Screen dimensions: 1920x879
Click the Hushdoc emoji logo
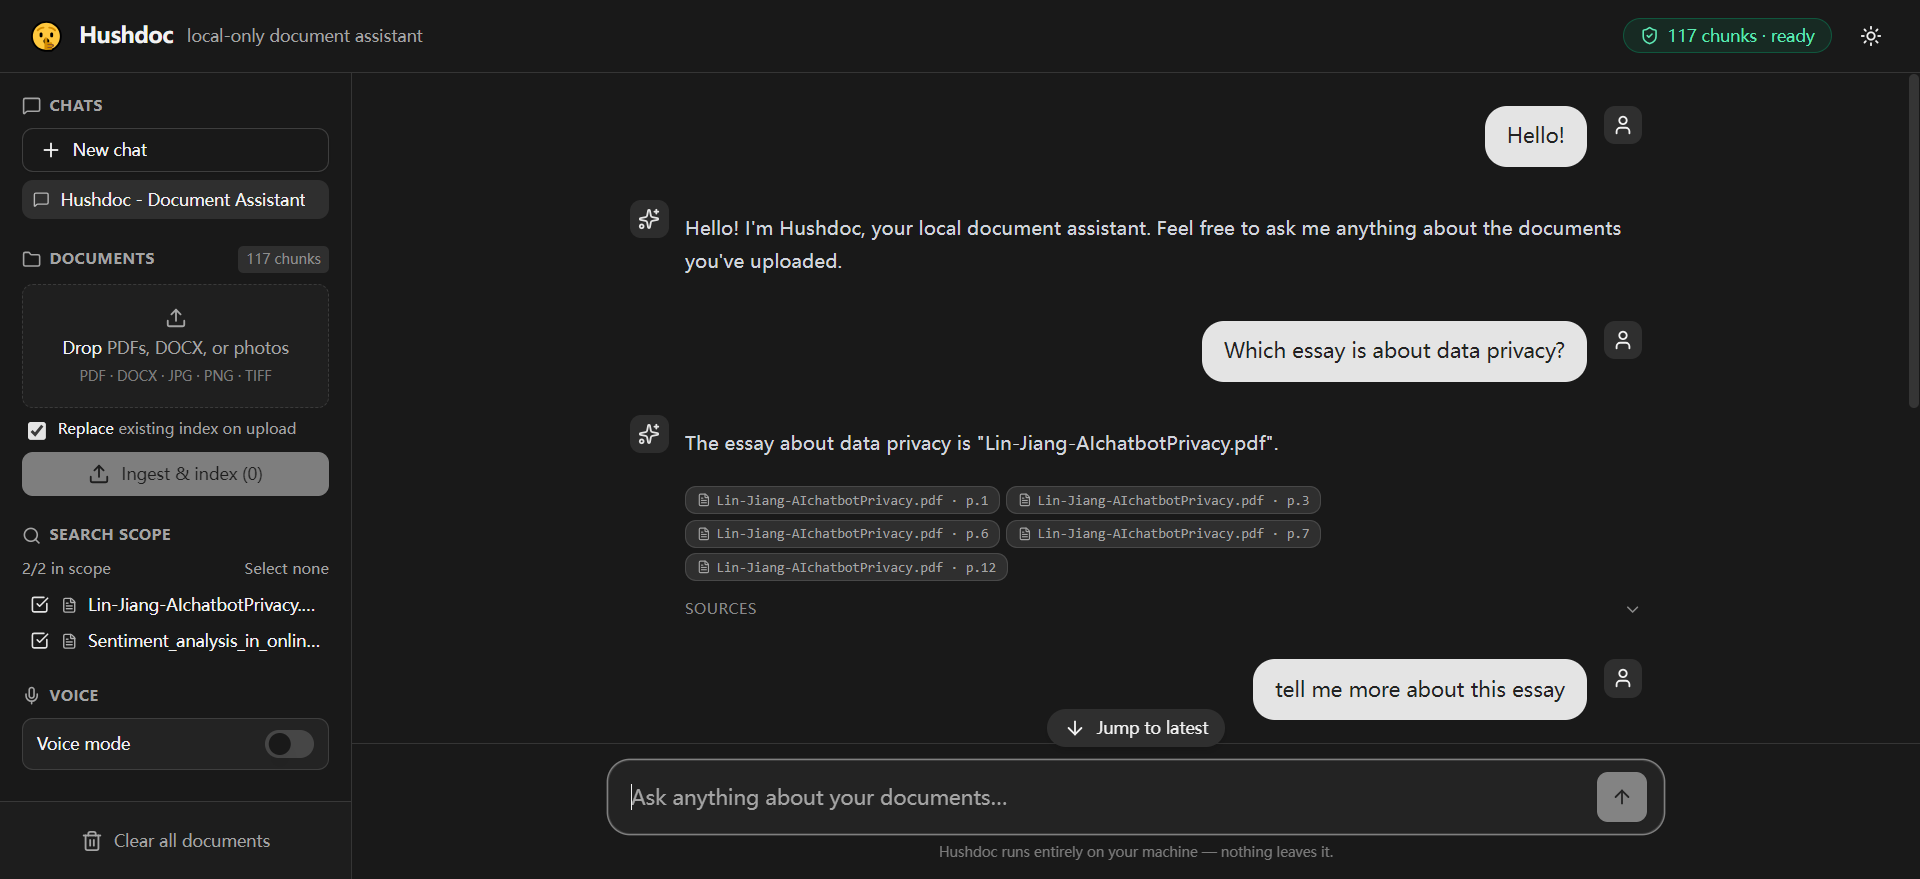coord(46,36)
